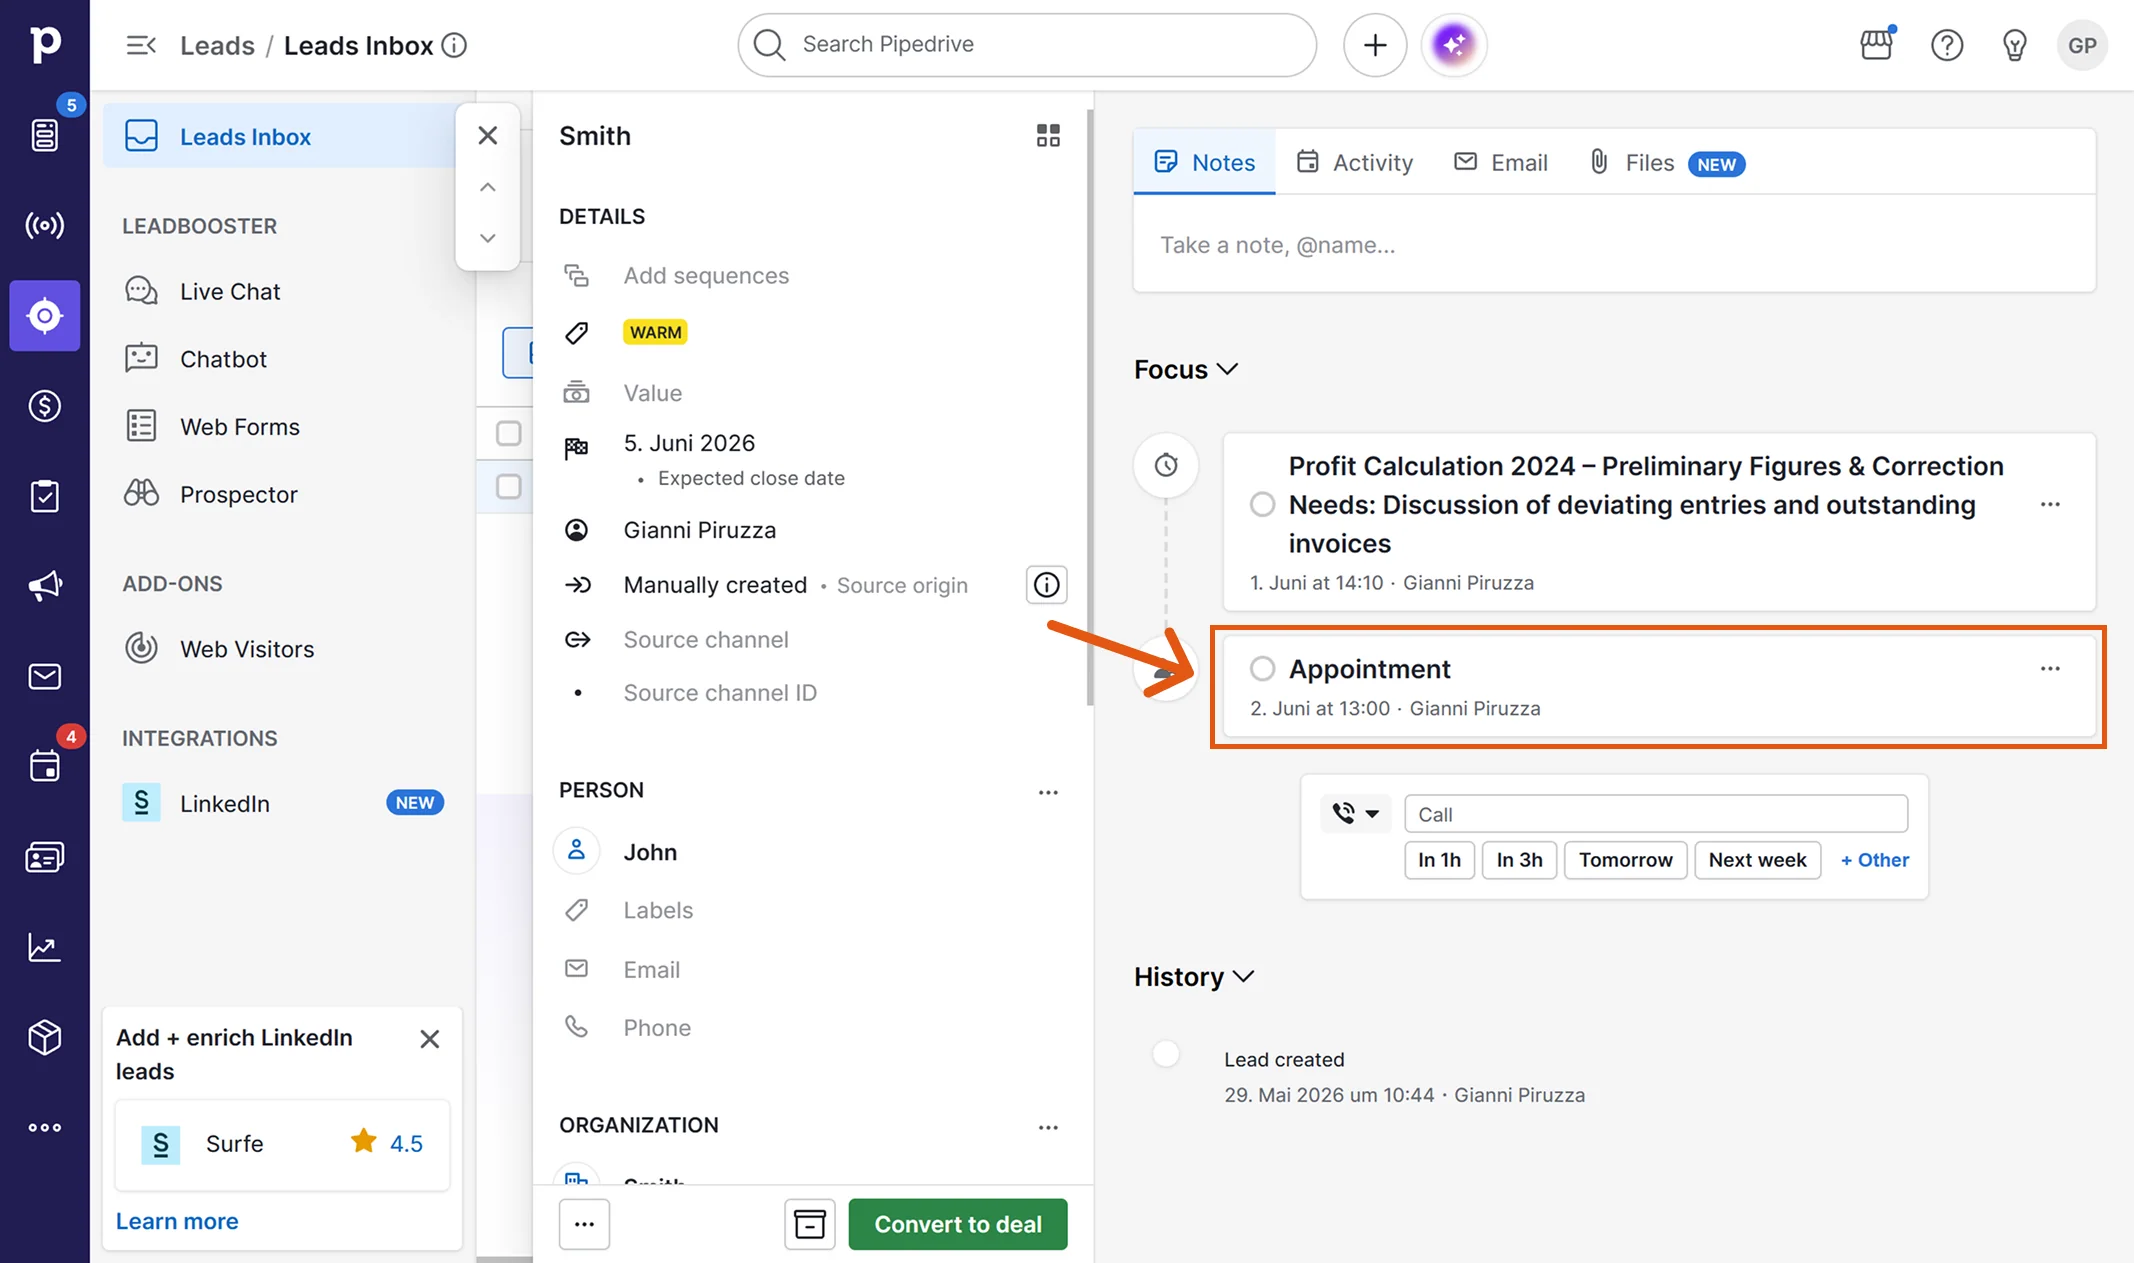The height and width of the screenshot is (1263, 2134).
Task: Open the grid layout icon beside Smith
Action: point(1048,135)
